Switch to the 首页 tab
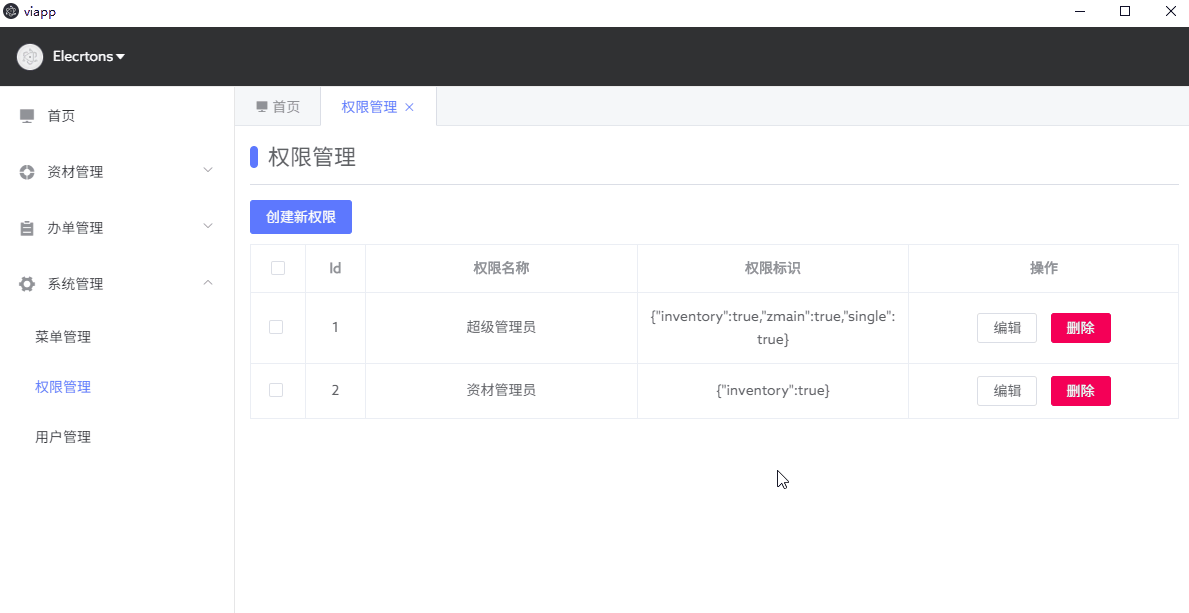Image resolution: width=1189 pixels, height=613 pixels. (277, 106)
